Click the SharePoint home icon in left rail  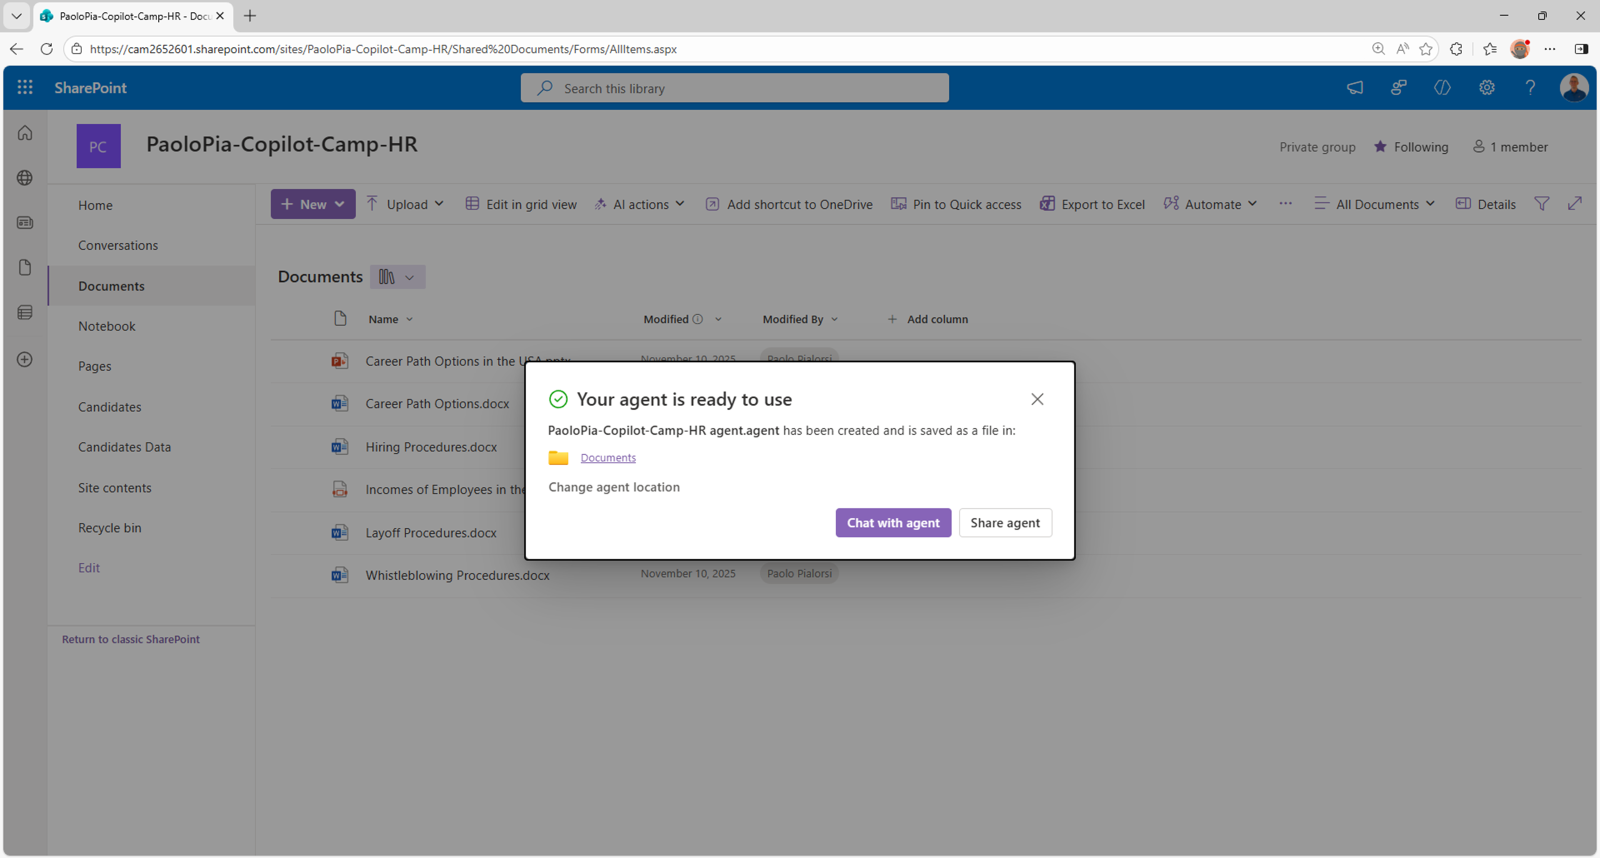pos(25,133)
